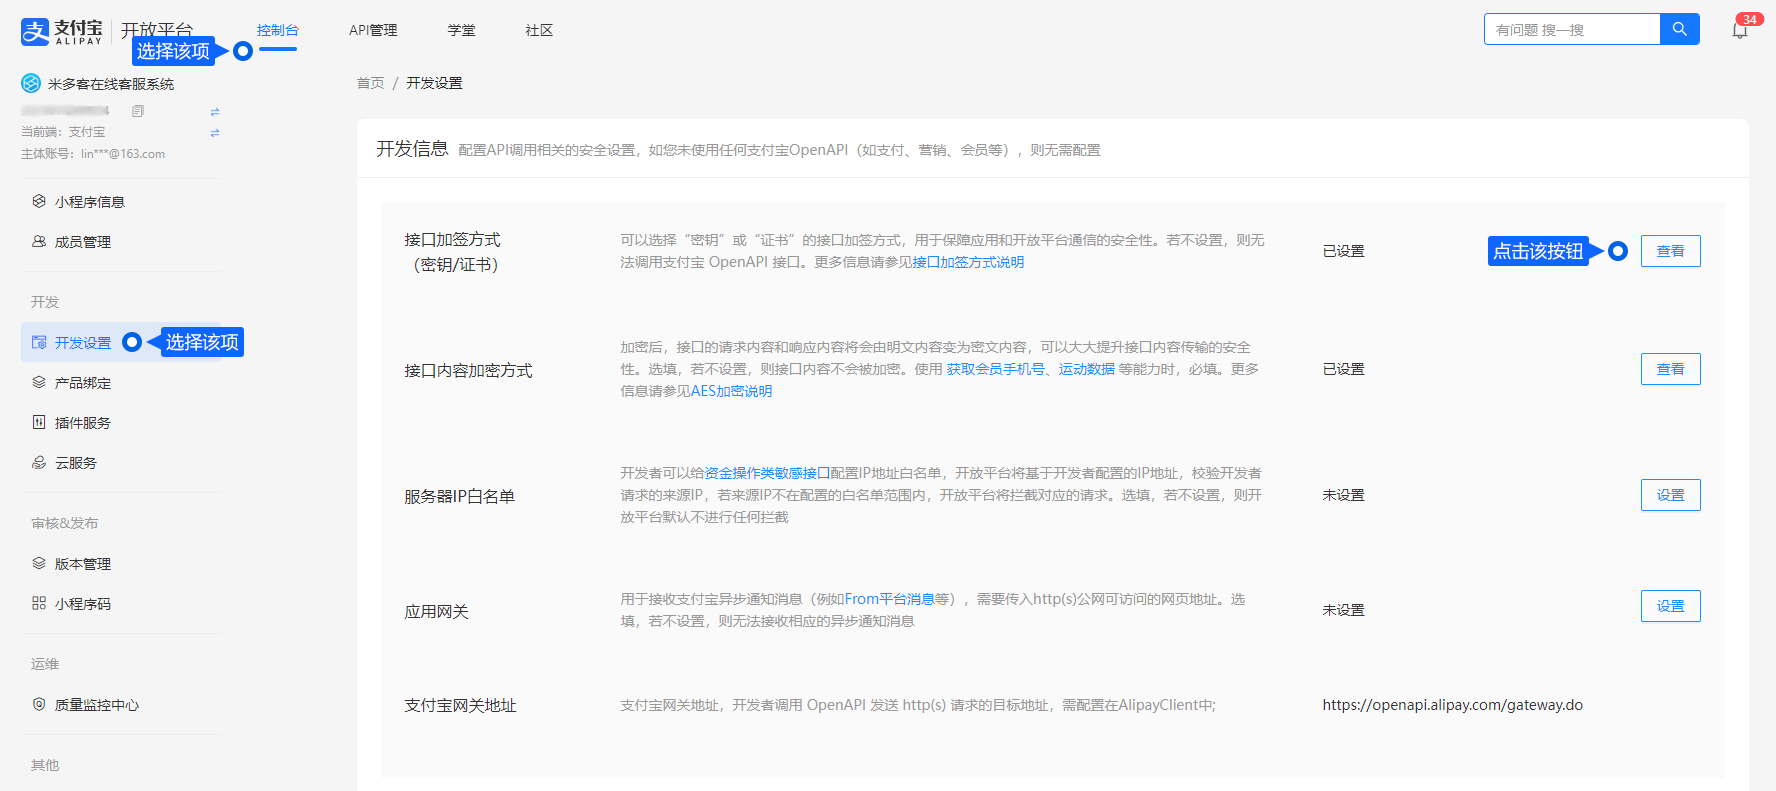
Task: Open 成员管理 in the sidebar
Action: click(82, 242)
